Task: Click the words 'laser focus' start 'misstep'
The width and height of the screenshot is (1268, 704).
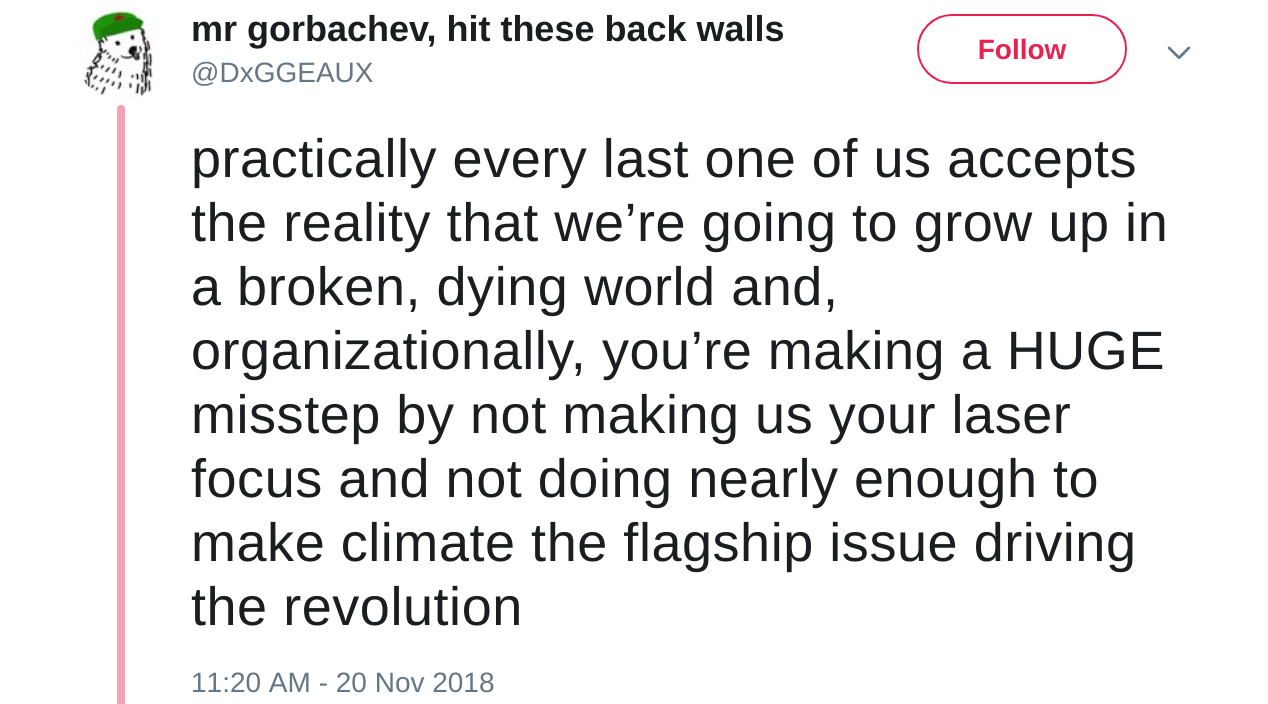Action: [x=285, y=415]
